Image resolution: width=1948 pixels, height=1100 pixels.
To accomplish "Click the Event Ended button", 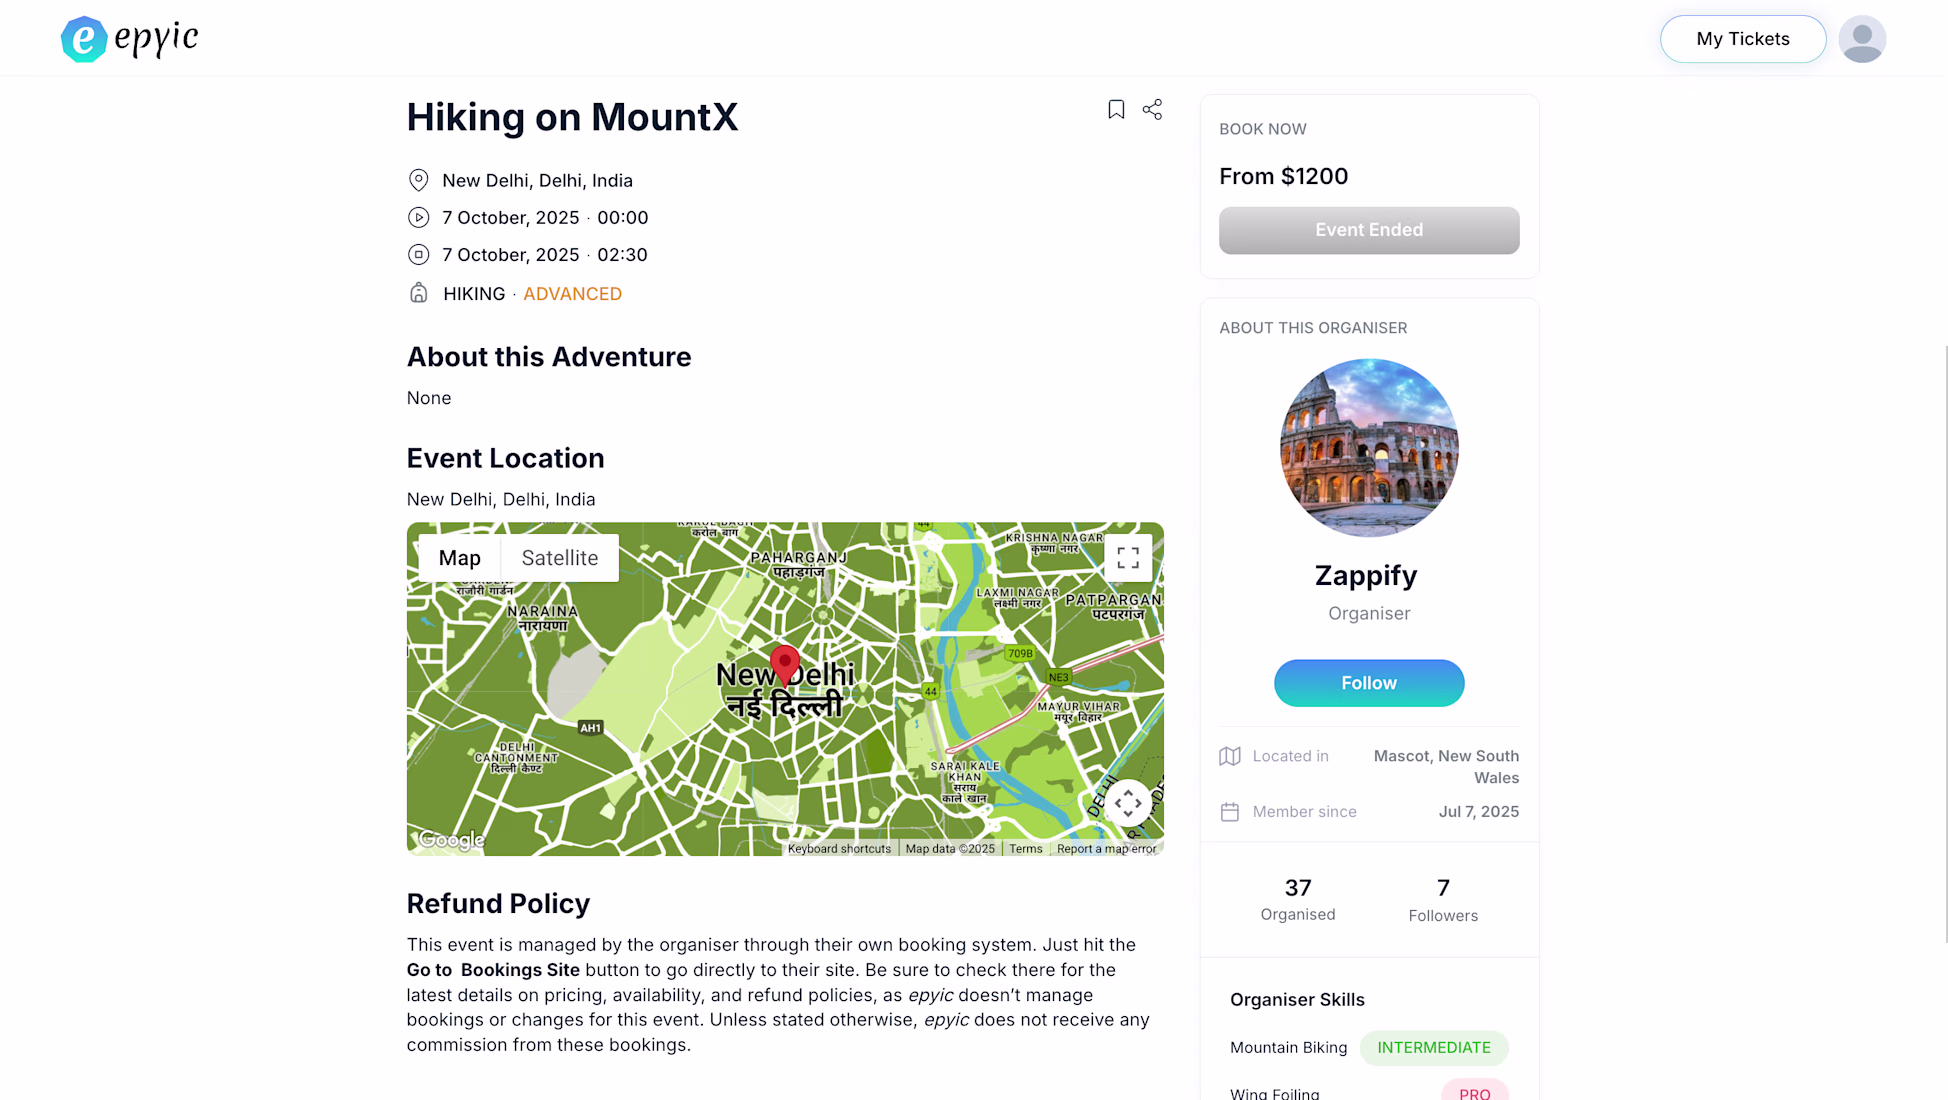I will coord(1368,230).
